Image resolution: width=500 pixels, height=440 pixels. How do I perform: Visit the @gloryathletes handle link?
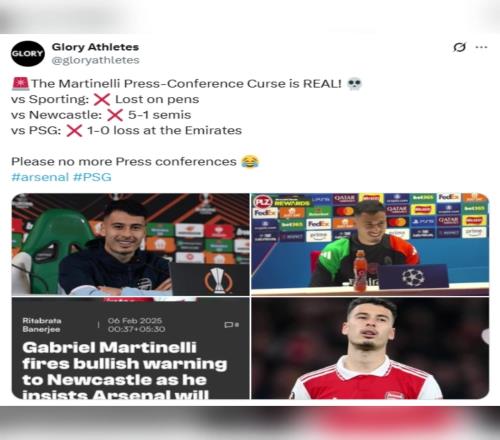point(95,60)
